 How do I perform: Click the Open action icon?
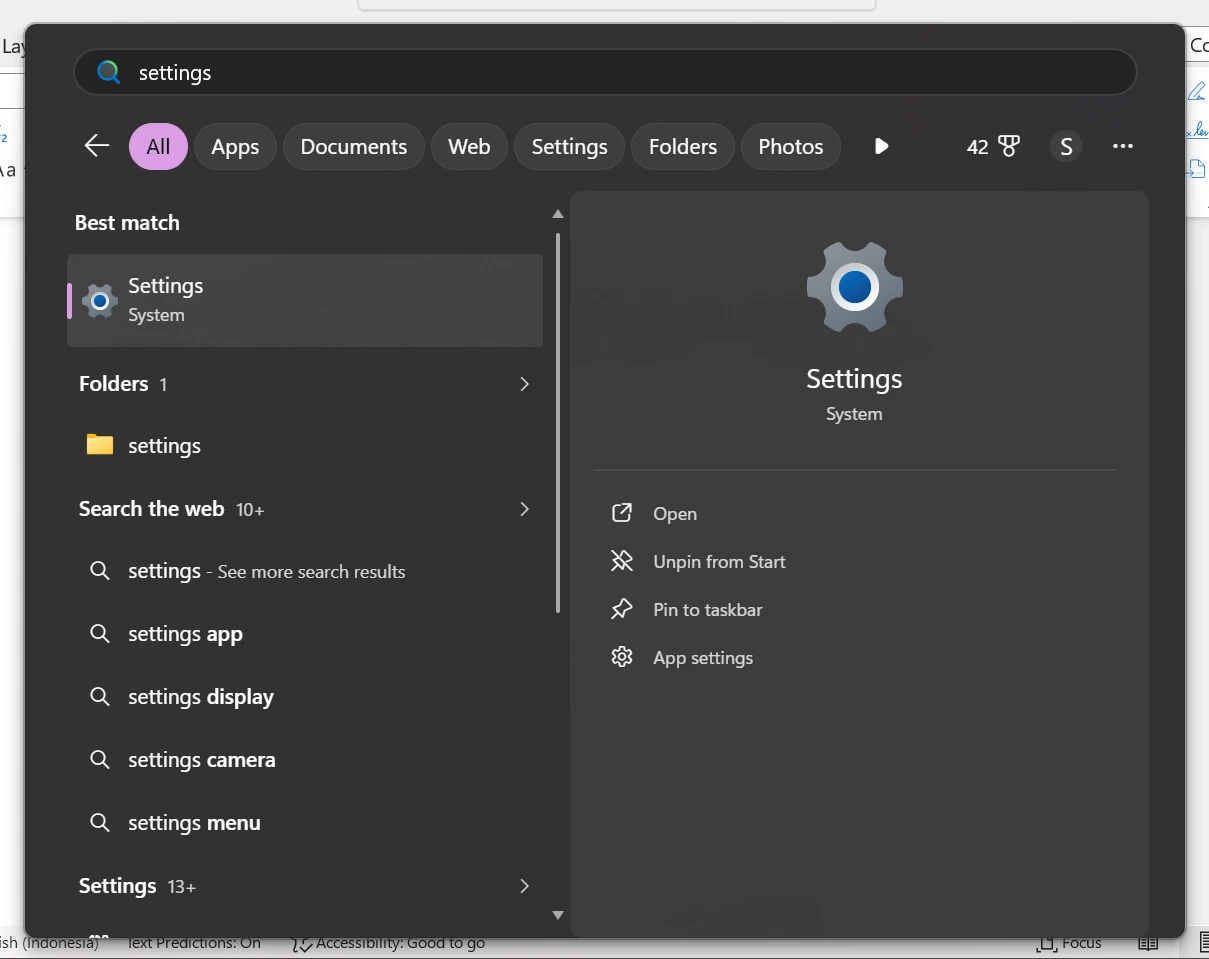[x=622, y=513]
